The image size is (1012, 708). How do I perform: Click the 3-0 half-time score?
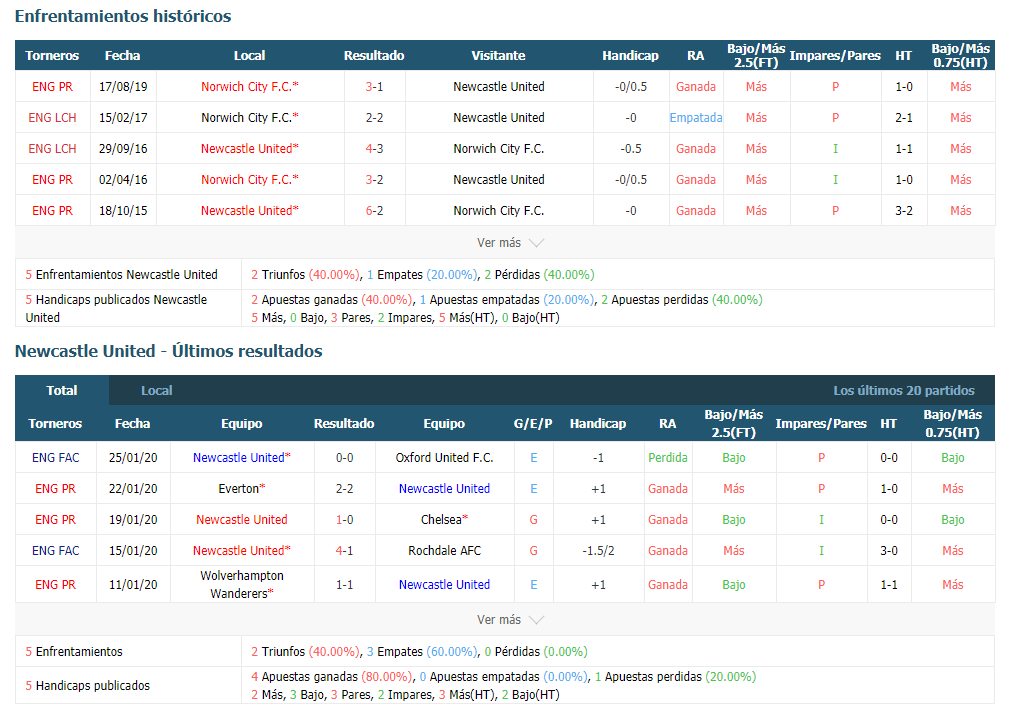[x=889, y=551]
